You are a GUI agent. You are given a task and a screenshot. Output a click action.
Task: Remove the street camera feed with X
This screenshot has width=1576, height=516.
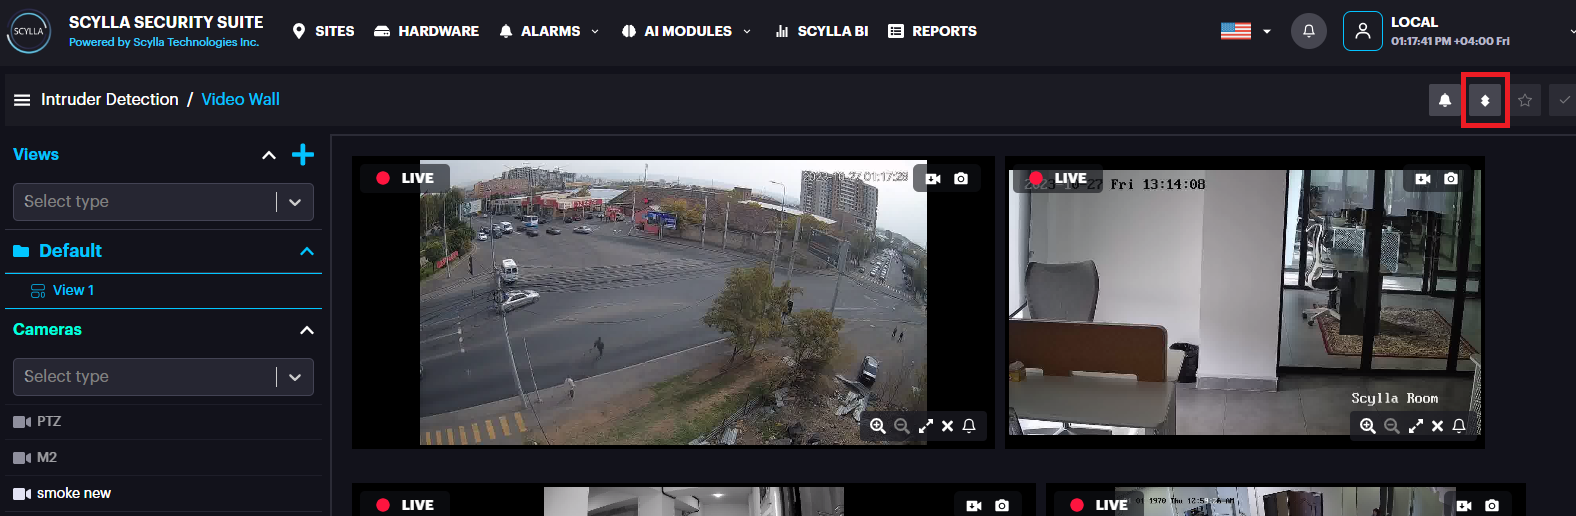pyautogui.click(x=947, y=426)
